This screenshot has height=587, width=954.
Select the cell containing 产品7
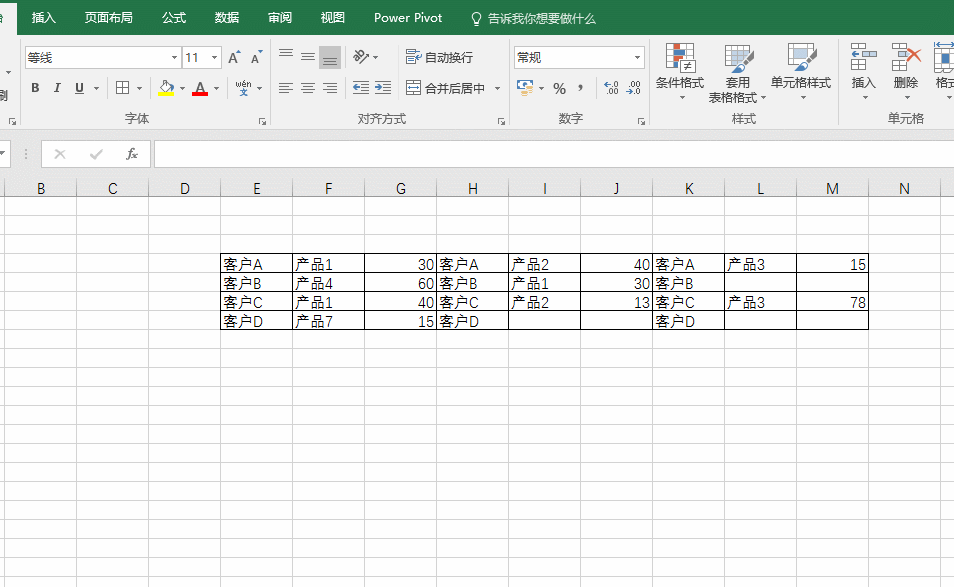[x=328, y=321]
